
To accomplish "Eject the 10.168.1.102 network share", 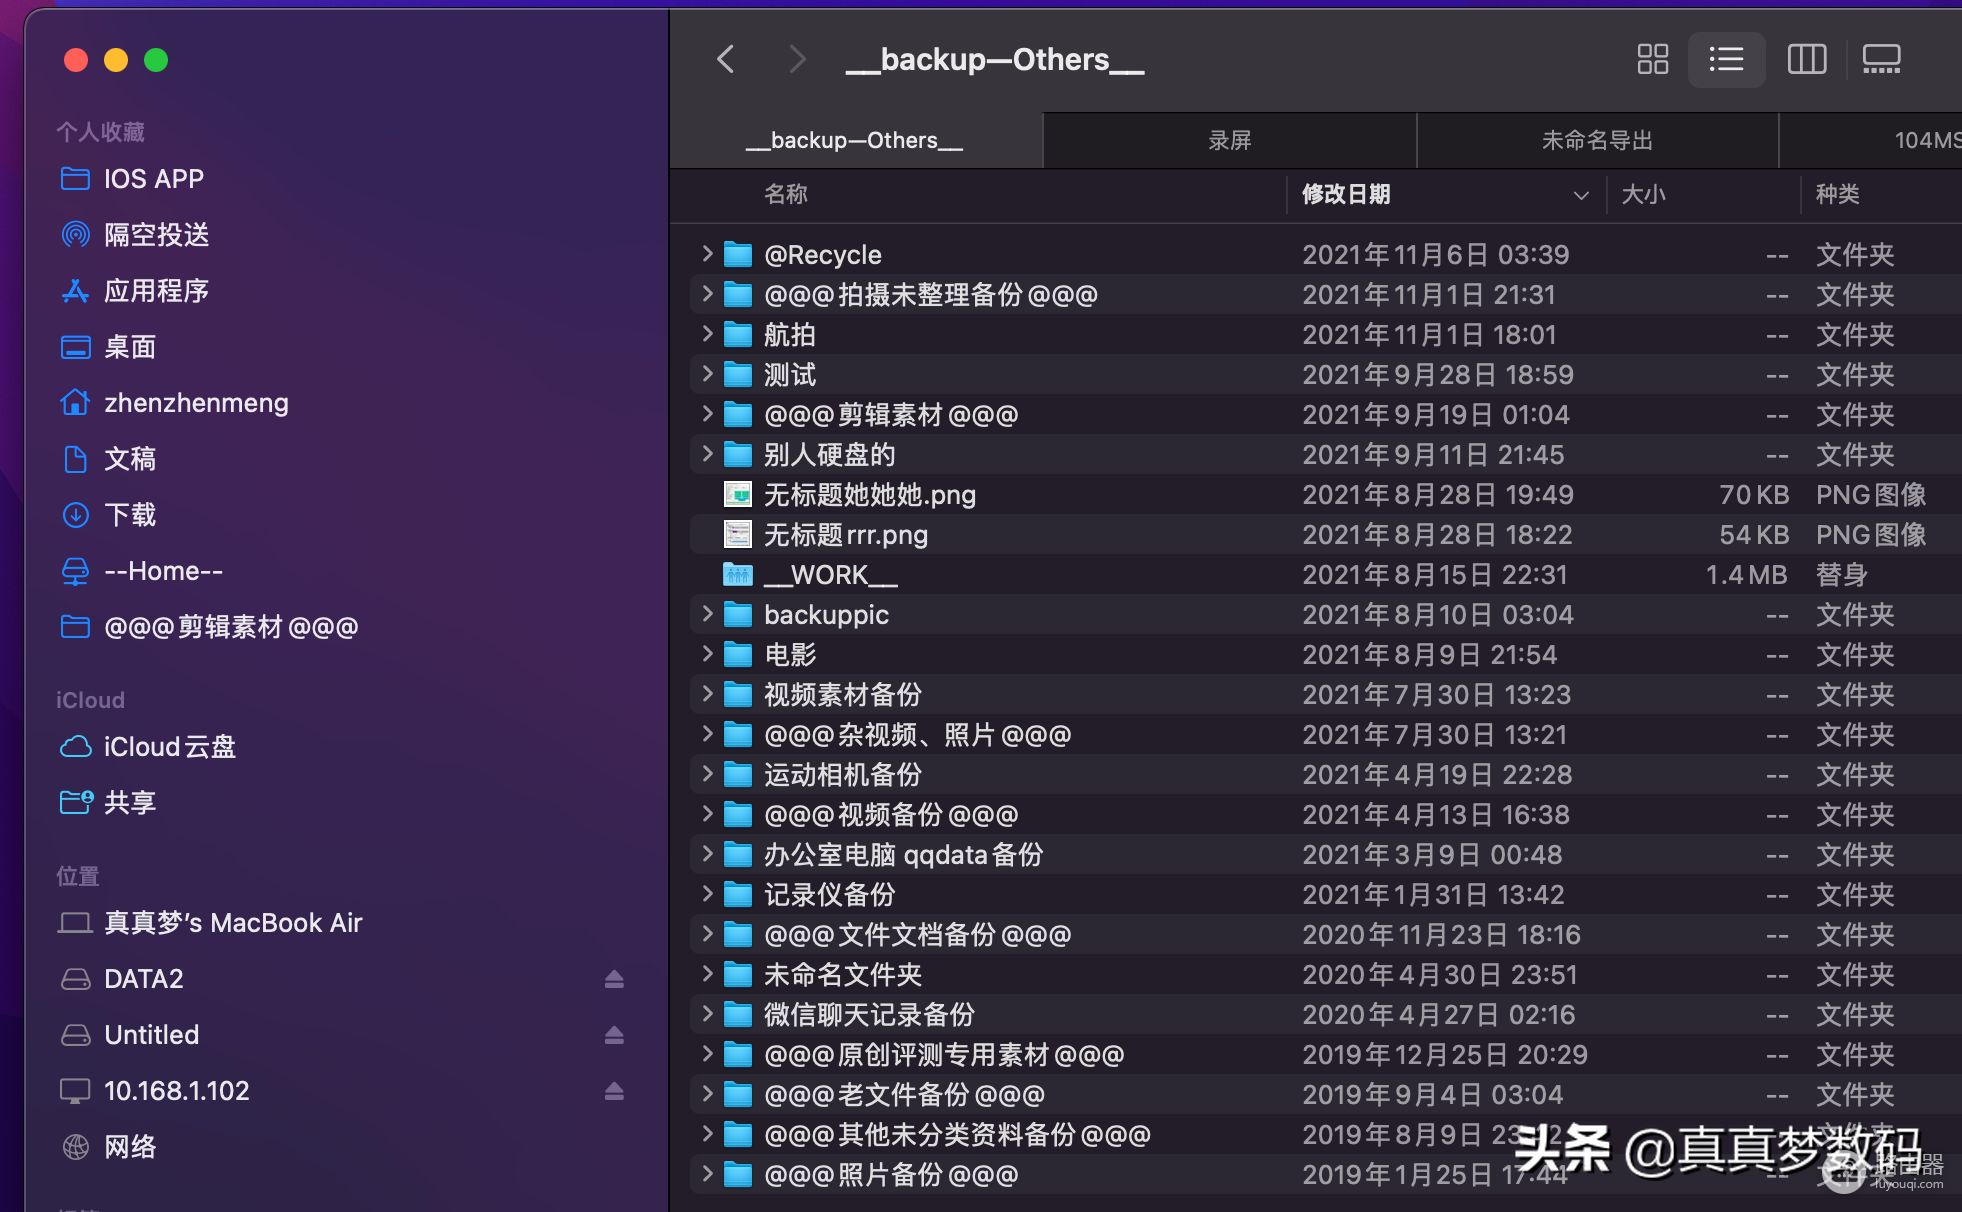I will point(614,1091).
